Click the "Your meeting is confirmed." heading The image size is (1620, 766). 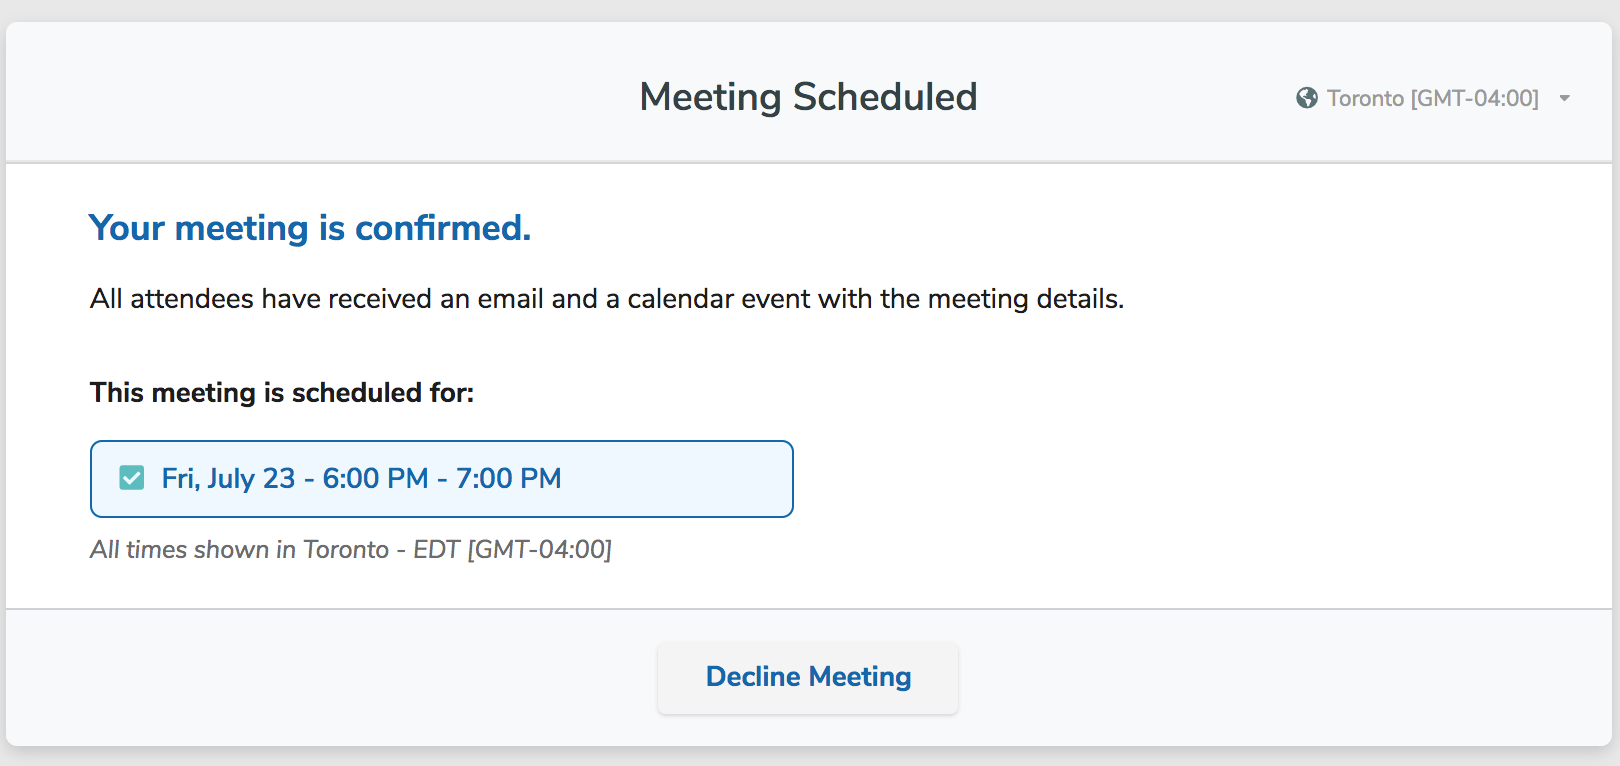(310, 228)
